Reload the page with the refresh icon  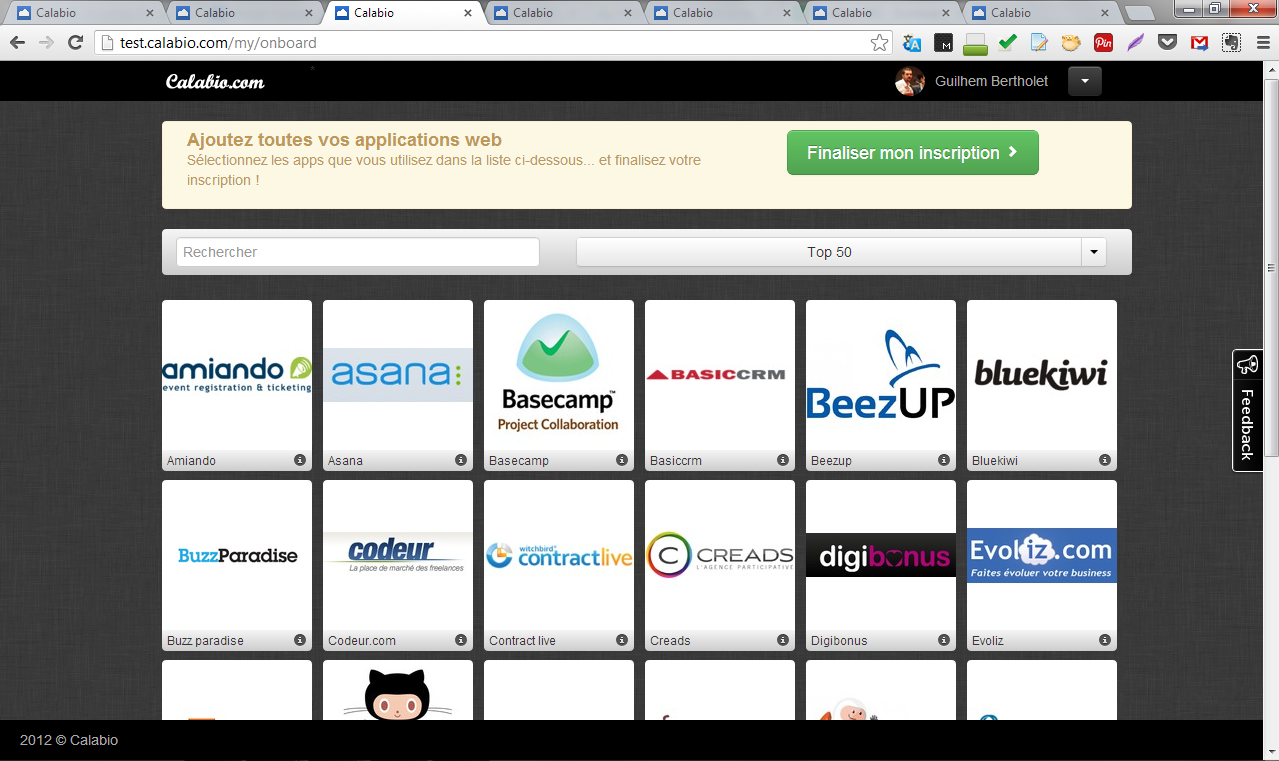pos(75,43)
